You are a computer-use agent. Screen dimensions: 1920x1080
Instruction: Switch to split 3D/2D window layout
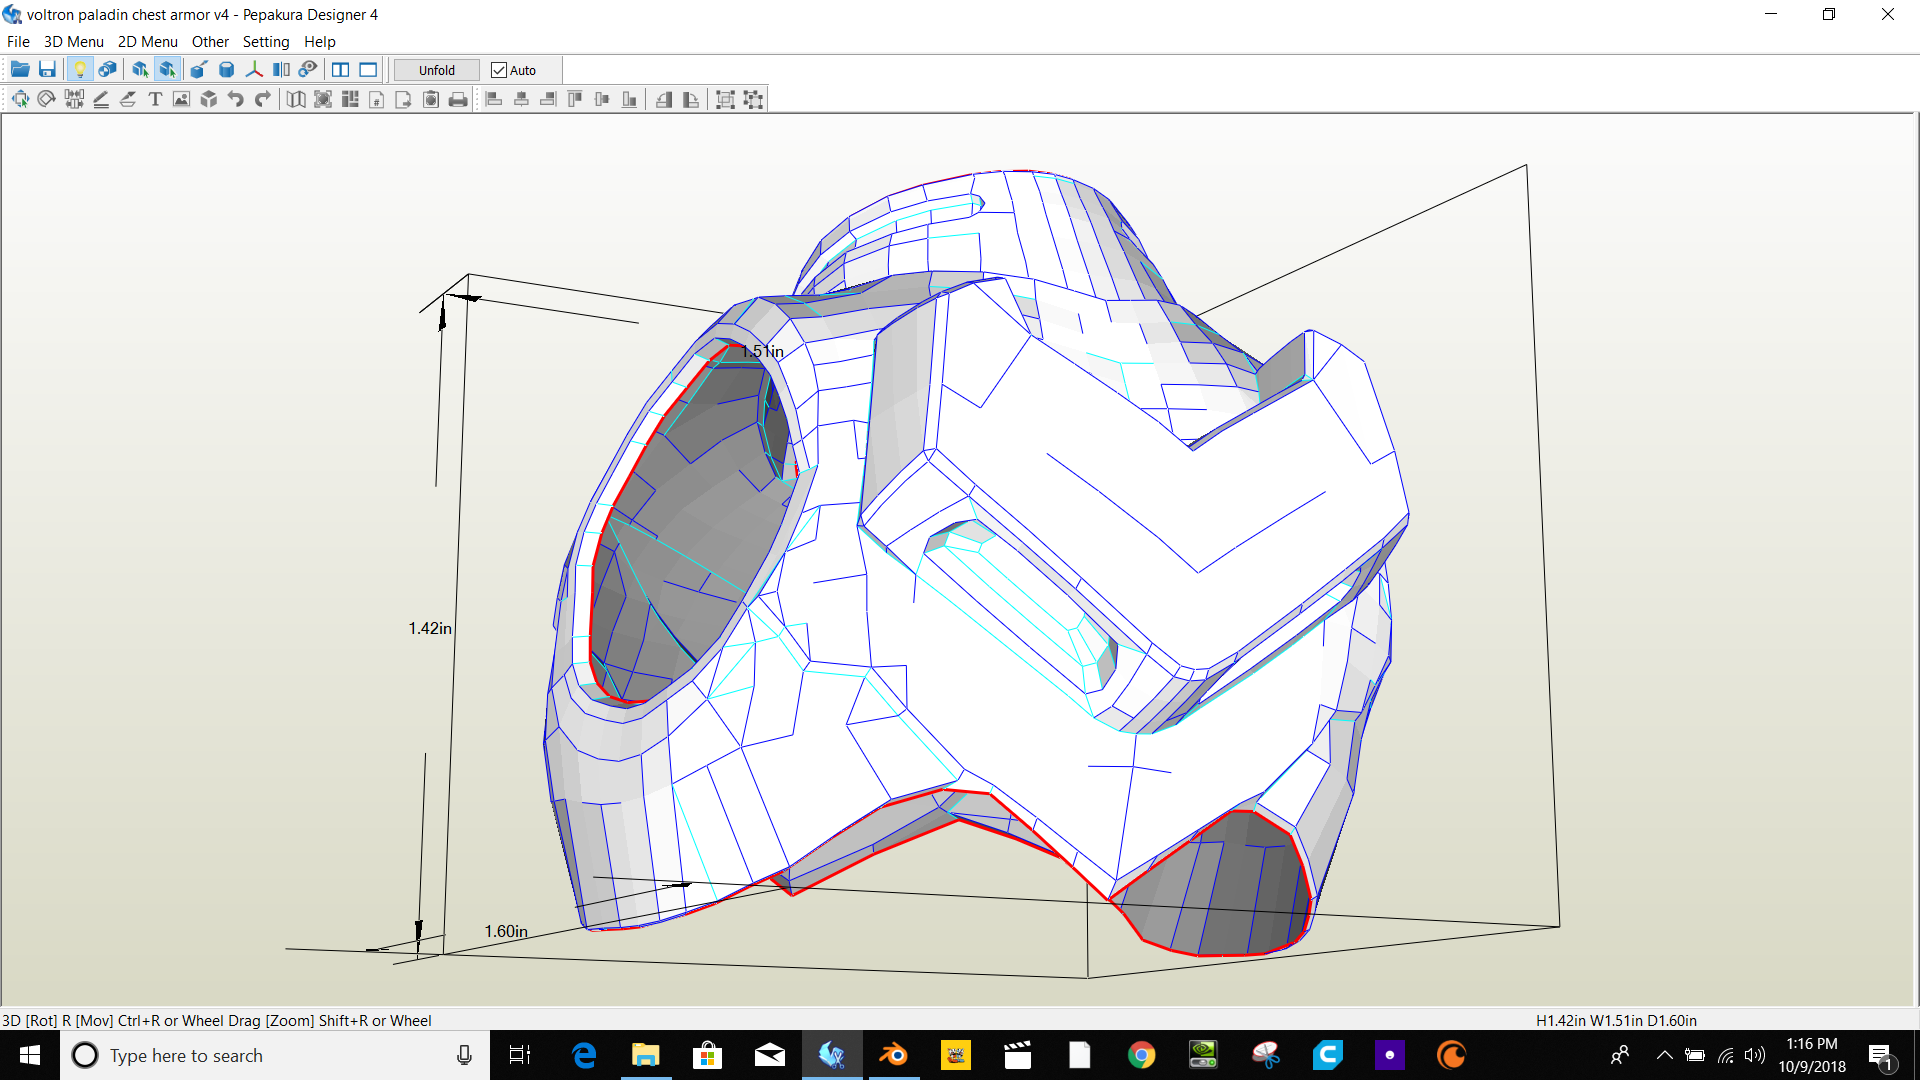341,70
